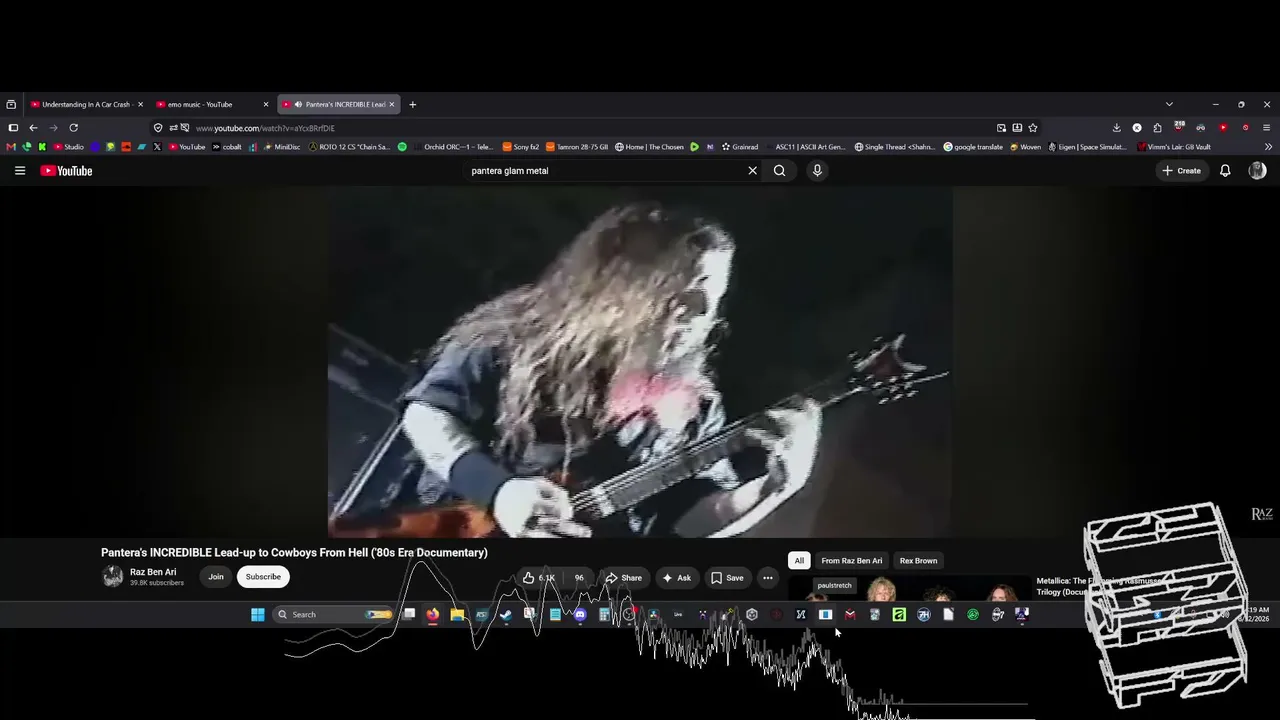The width and height of the screenshot is (1280, 720).
Task: Open the browser application menu
Action: 1266,128
